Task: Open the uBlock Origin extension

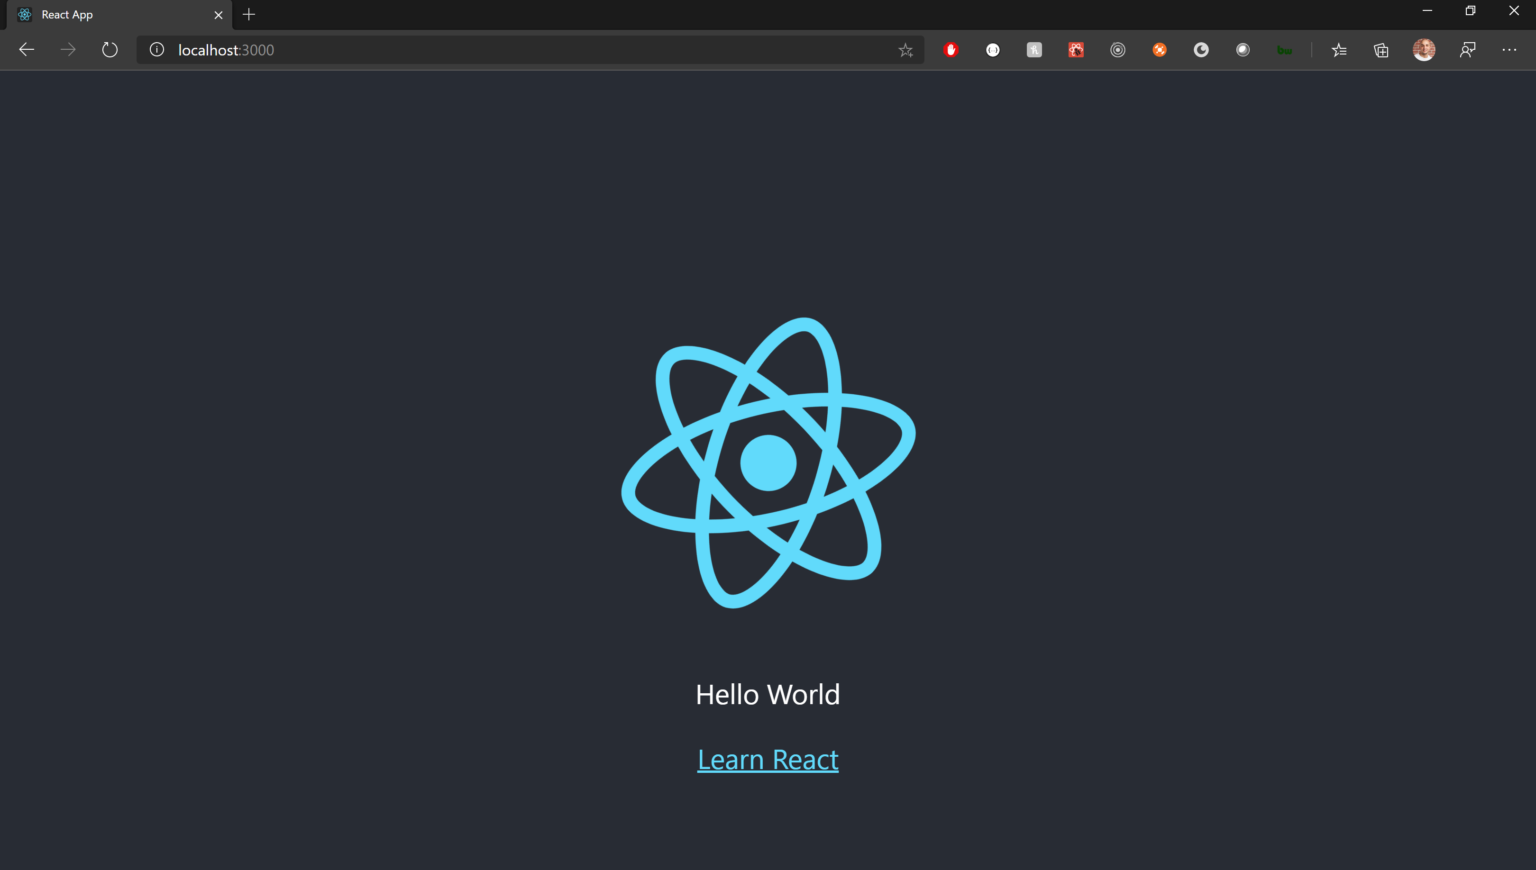Action: click(951, 49)
